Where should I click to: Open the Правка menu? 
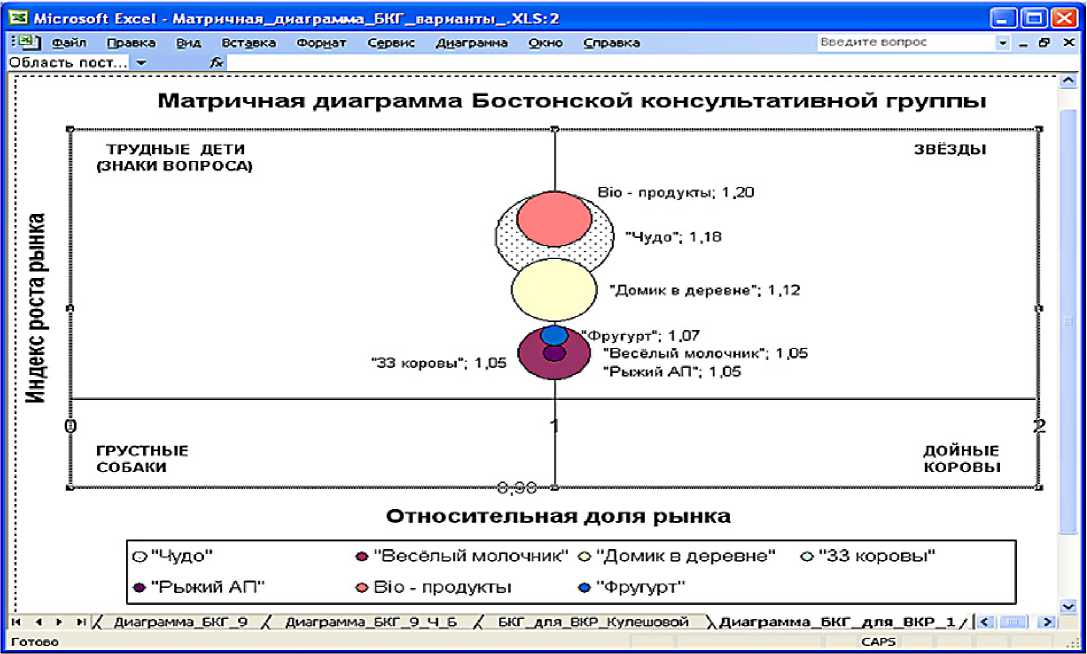[131, 43]
